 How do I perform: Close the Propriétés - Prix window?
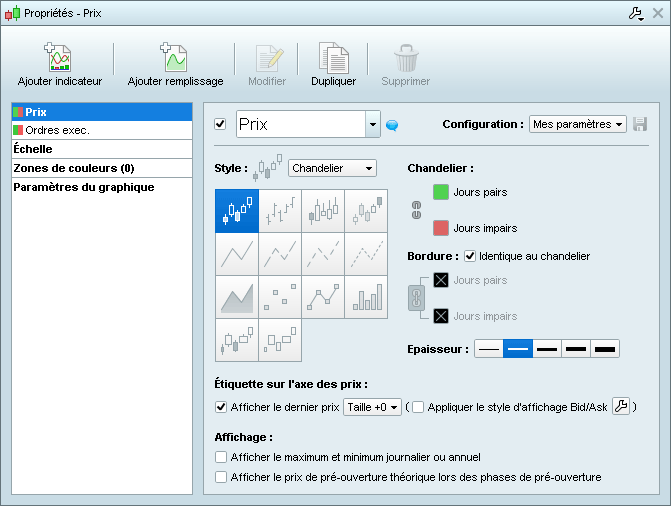pos(658,13)
